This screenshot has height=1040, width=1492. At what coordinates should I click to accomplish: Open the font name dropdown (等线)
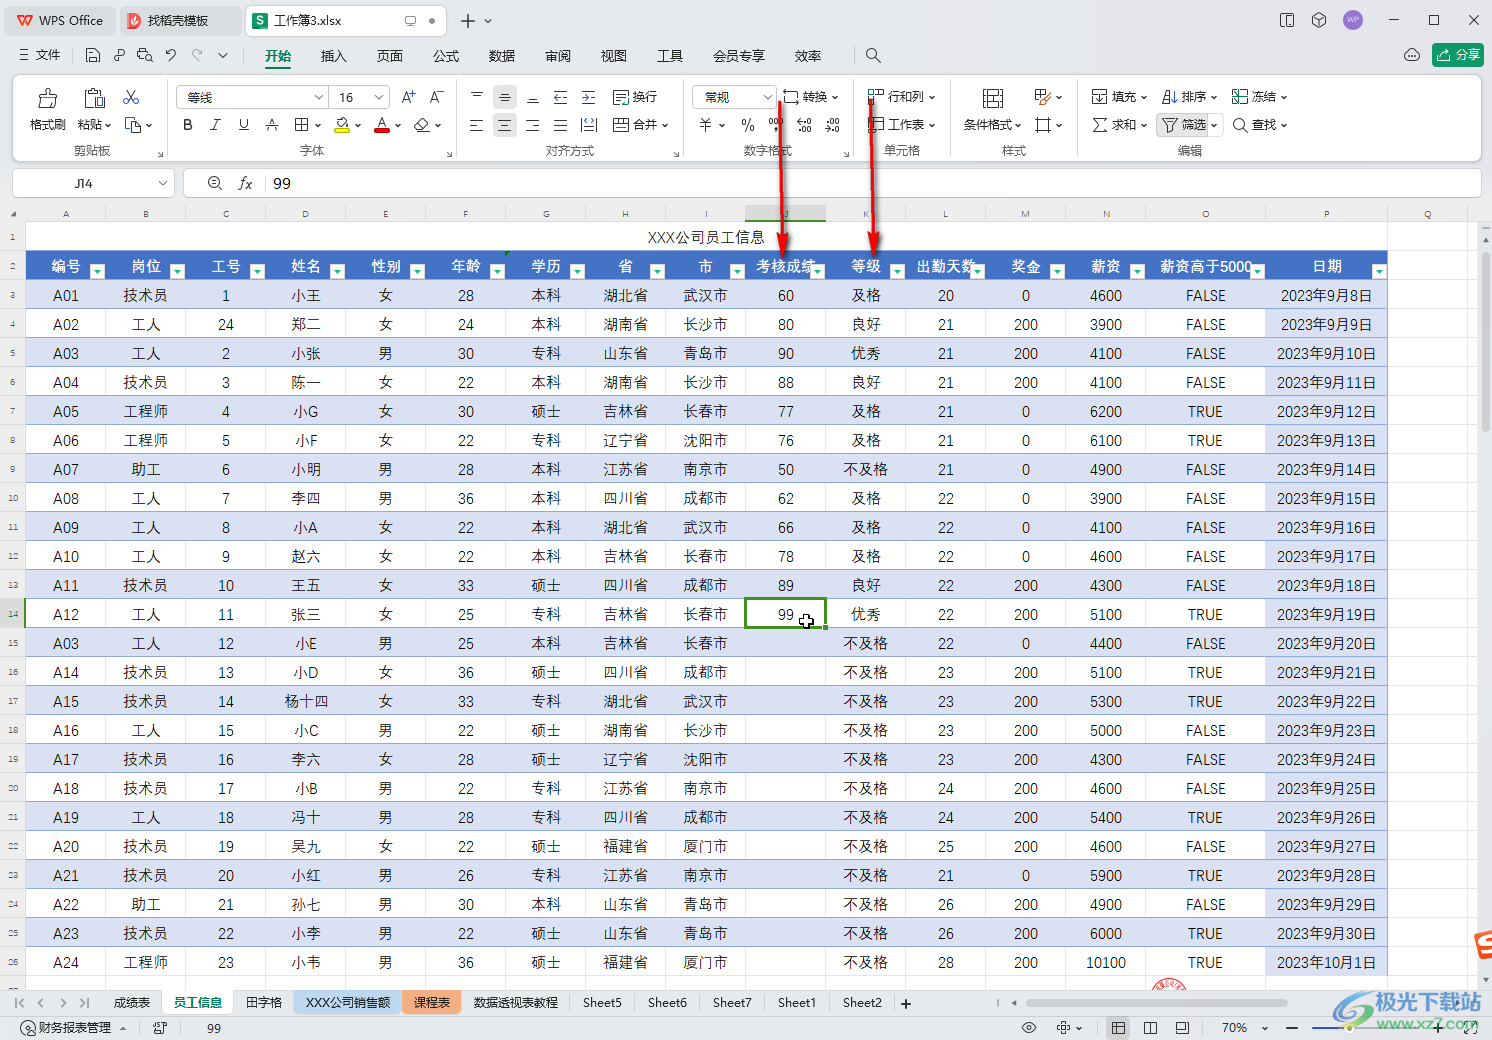[319, 97]
